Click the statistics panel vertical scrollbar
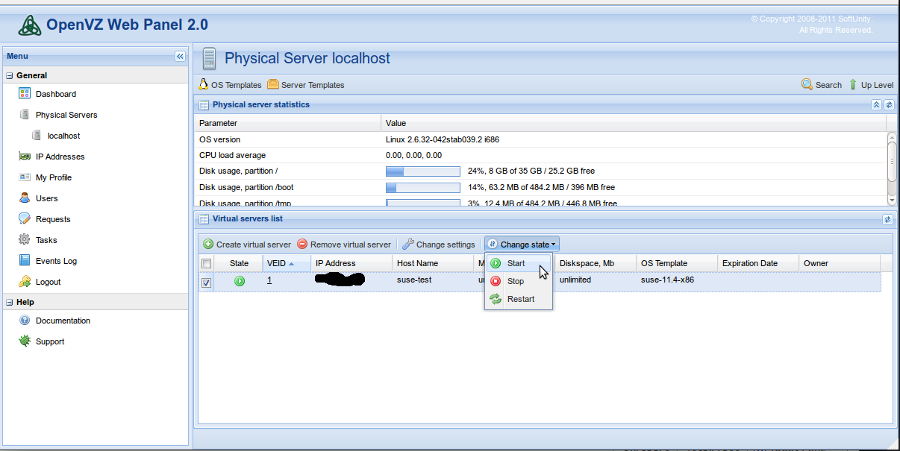The image size is (900, 451). (x=891, y=168)
